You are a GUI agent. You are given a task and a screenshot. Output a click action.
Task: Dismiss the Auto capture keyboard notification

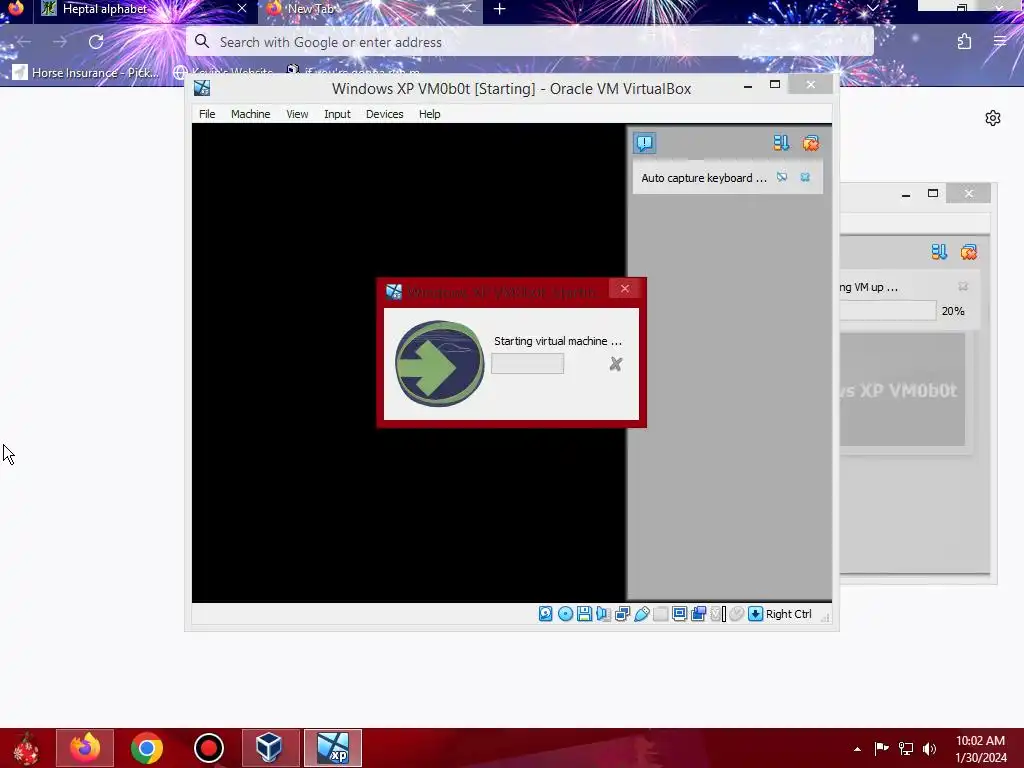[805, 177]
